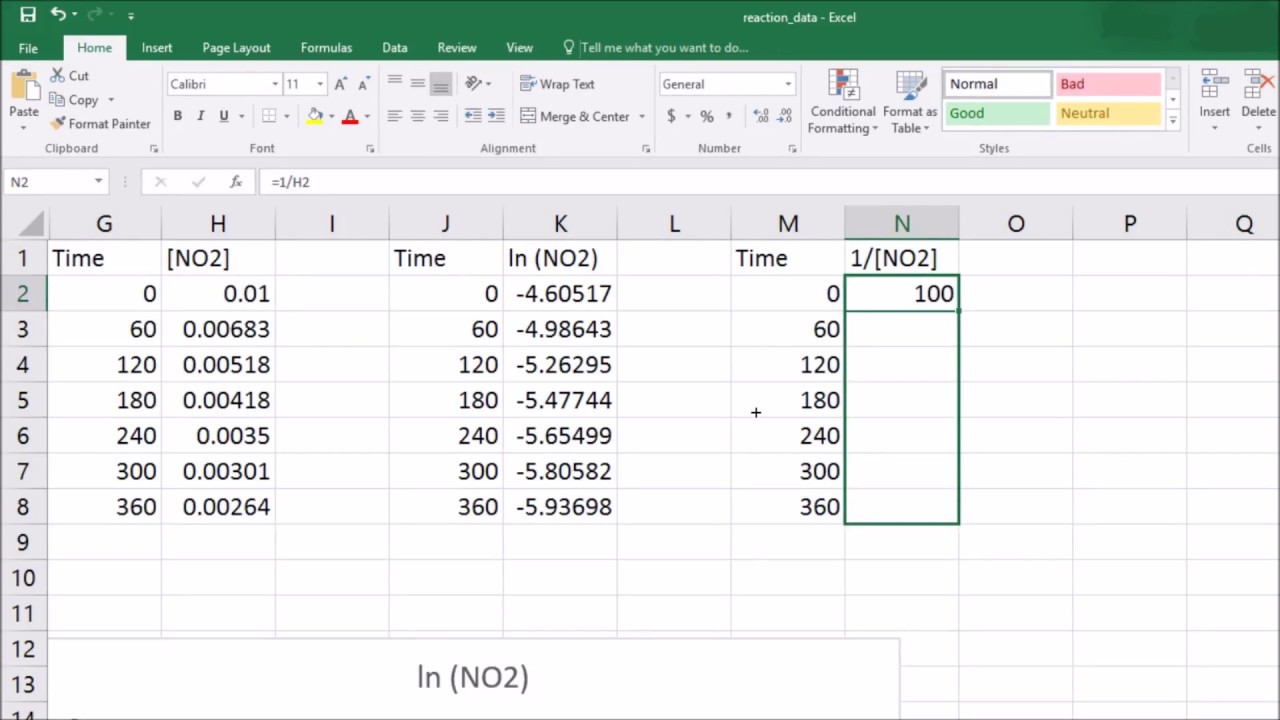The image size is (1280, 720).
Task: Click the Cut scissors icon
Action: pyautogui.click(x=57, y=75)
